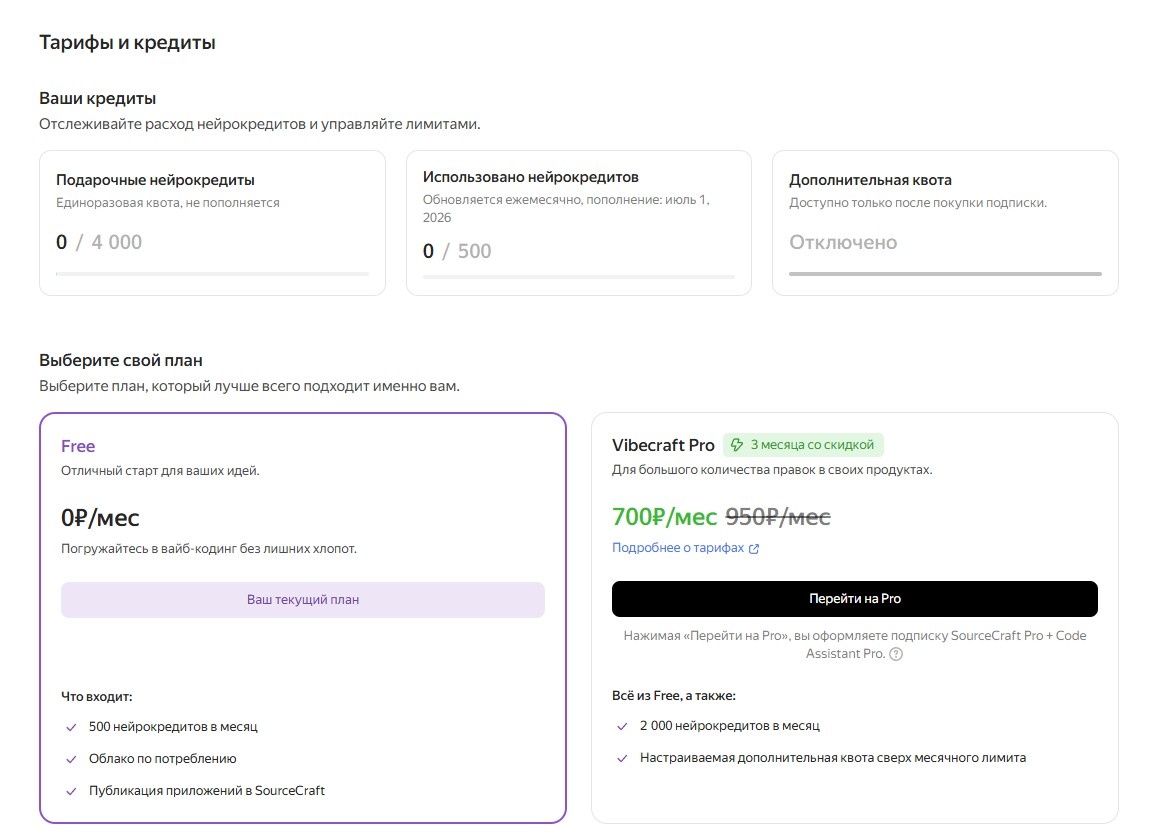
Task: Click the "Всё из Free, а также:" label
Action: [x=674, y=696]
